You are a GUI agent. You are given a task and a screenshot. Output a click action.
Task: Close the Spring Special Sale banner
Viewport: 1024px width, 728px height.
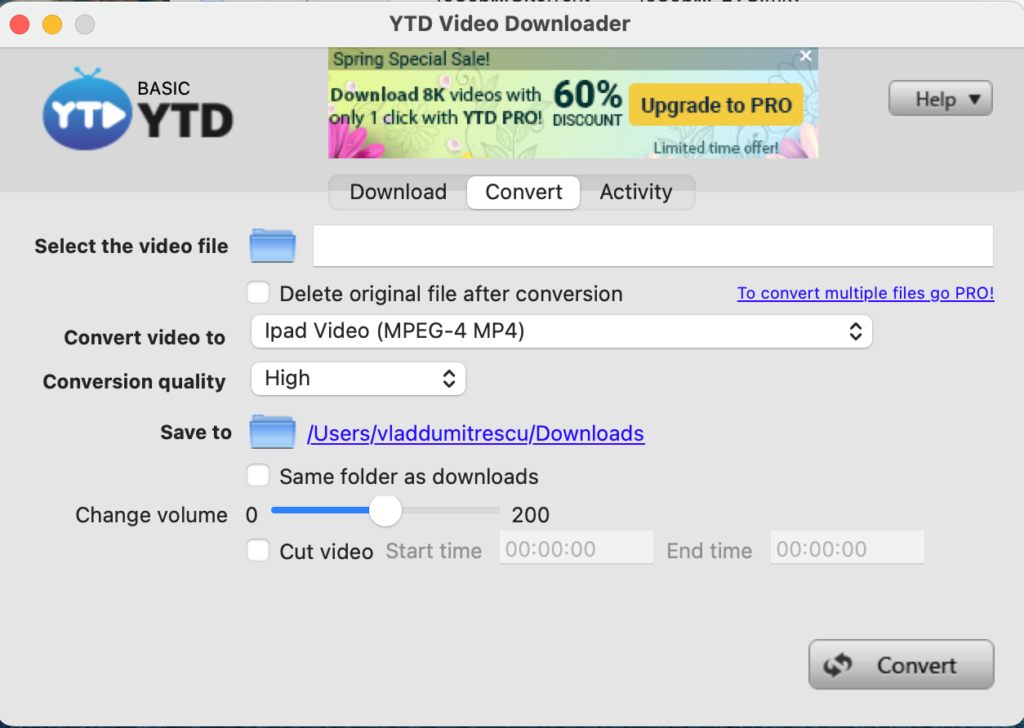click(x=806, y=56)
